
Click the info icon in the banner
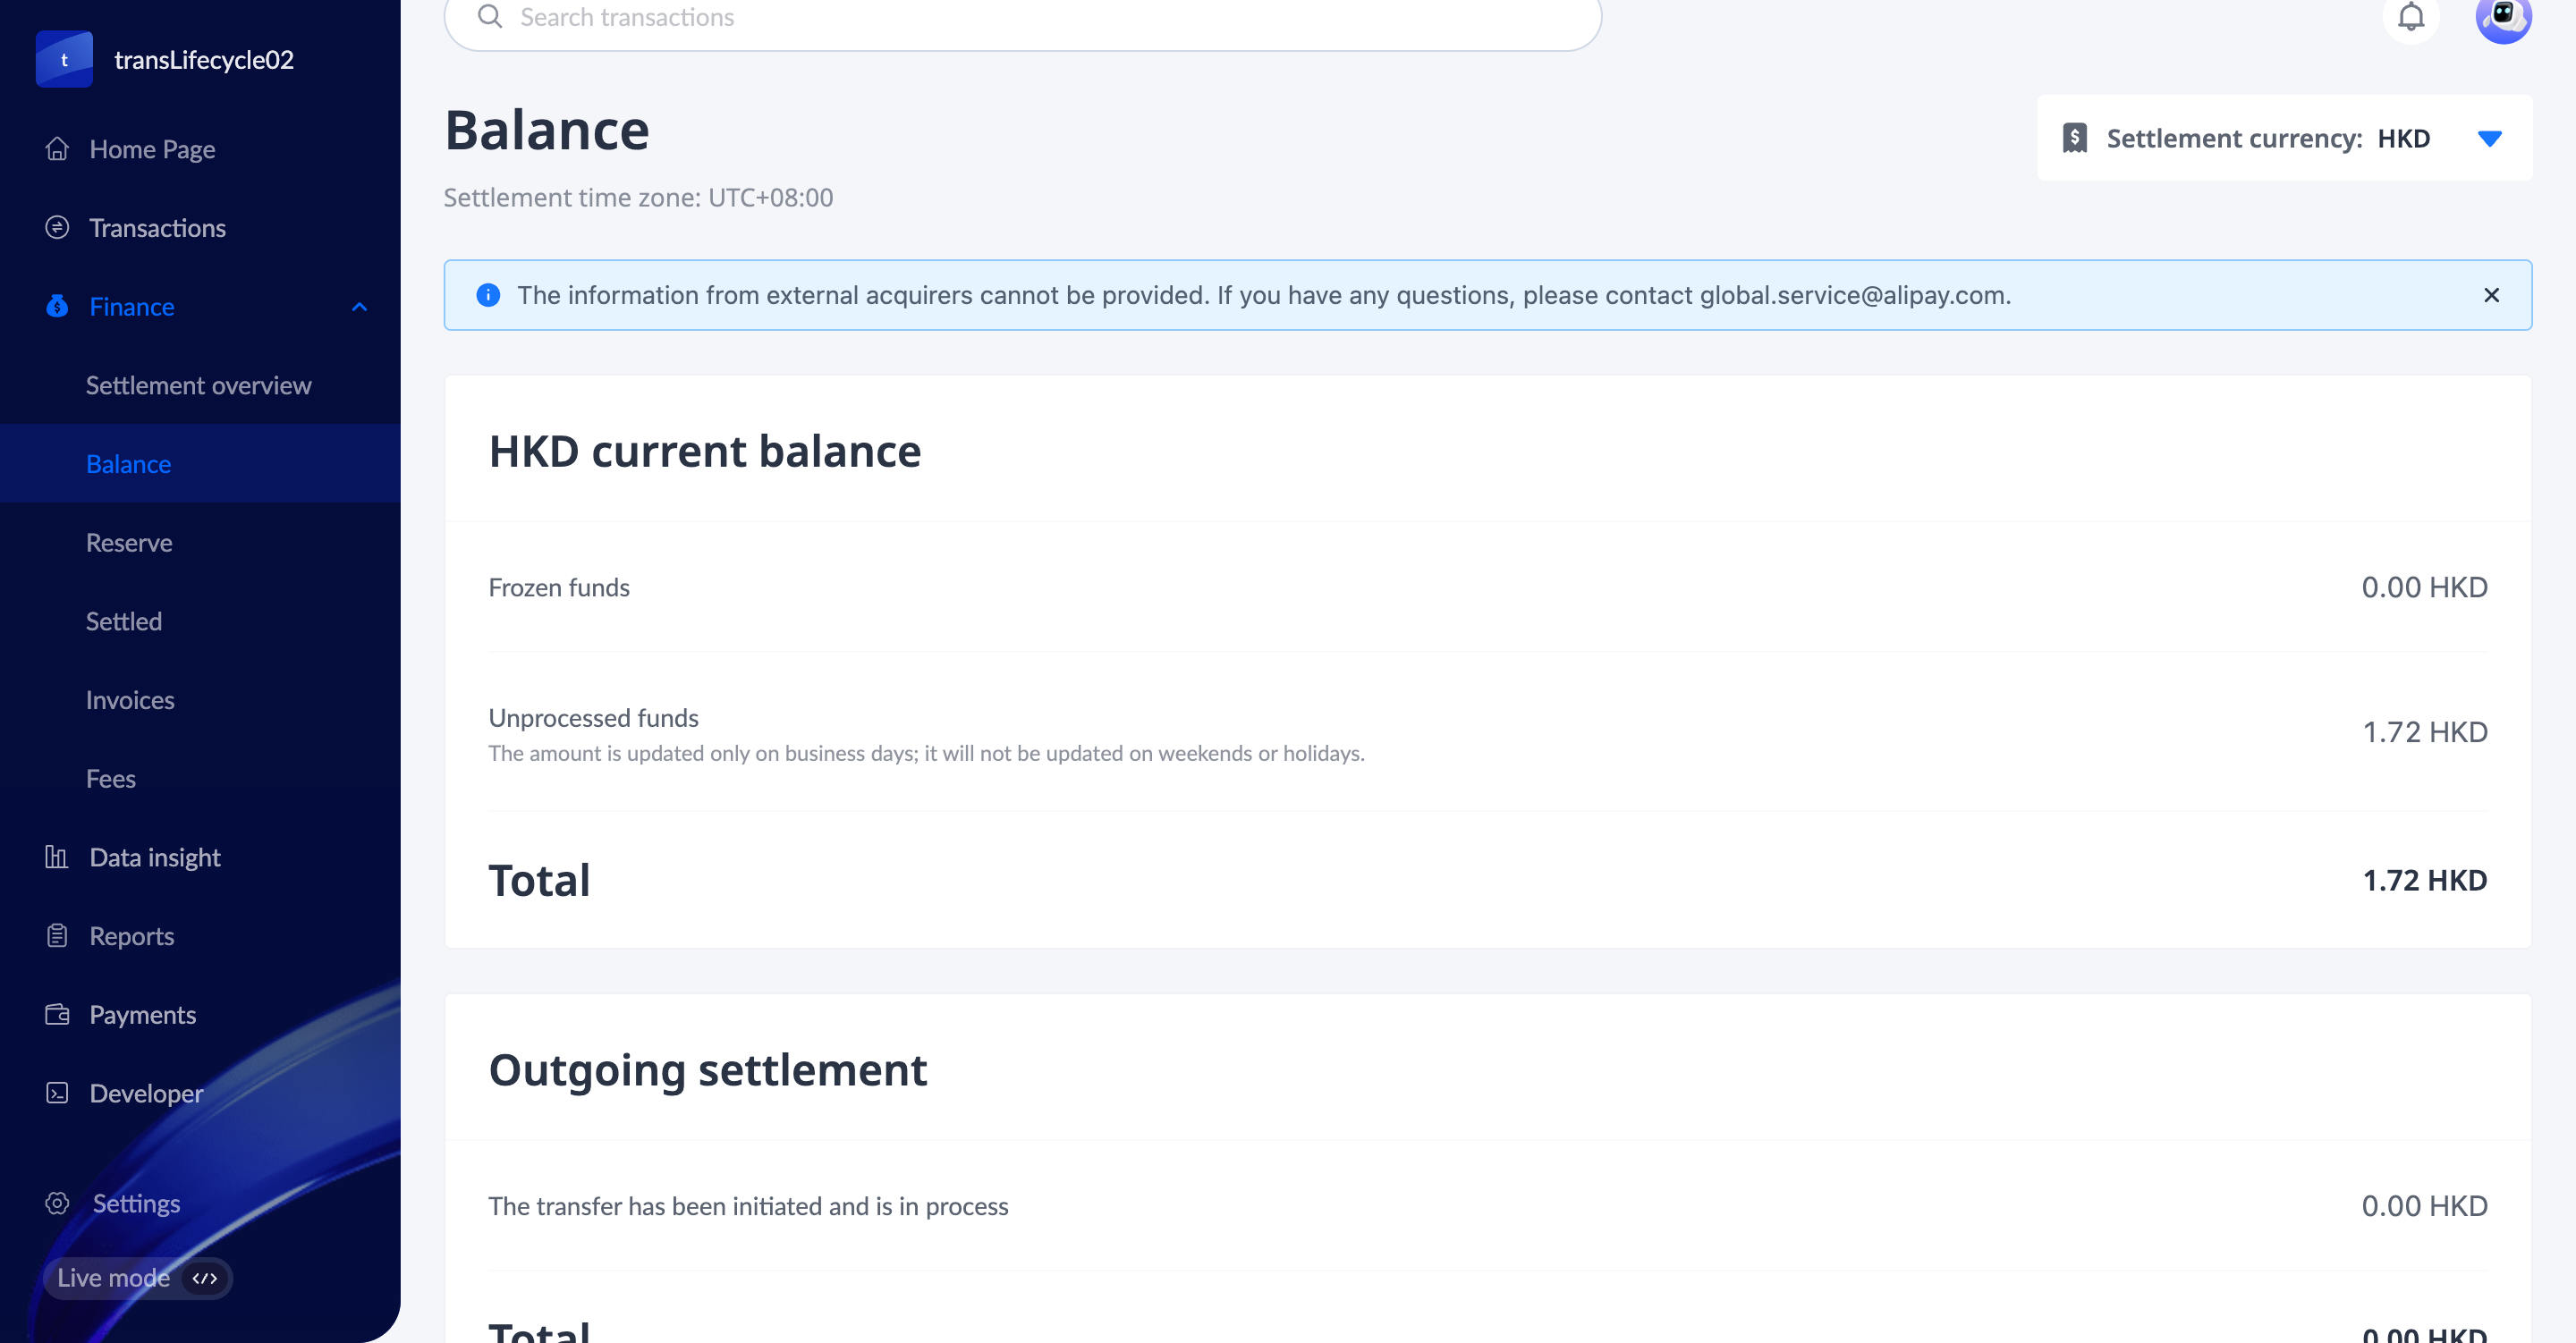(488, 295)
